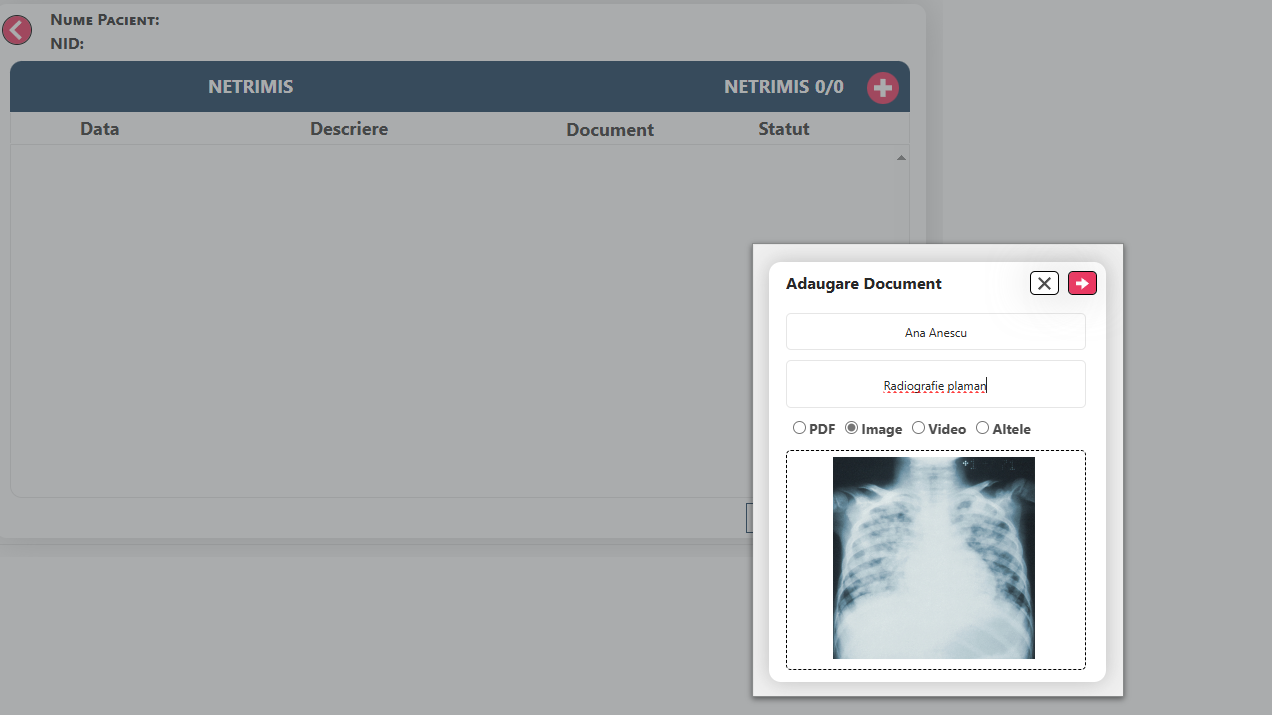The width and height of the screenshot is (1272, 715).
Task: Click the scrollbar up arrow
Action: click(901, 157)
